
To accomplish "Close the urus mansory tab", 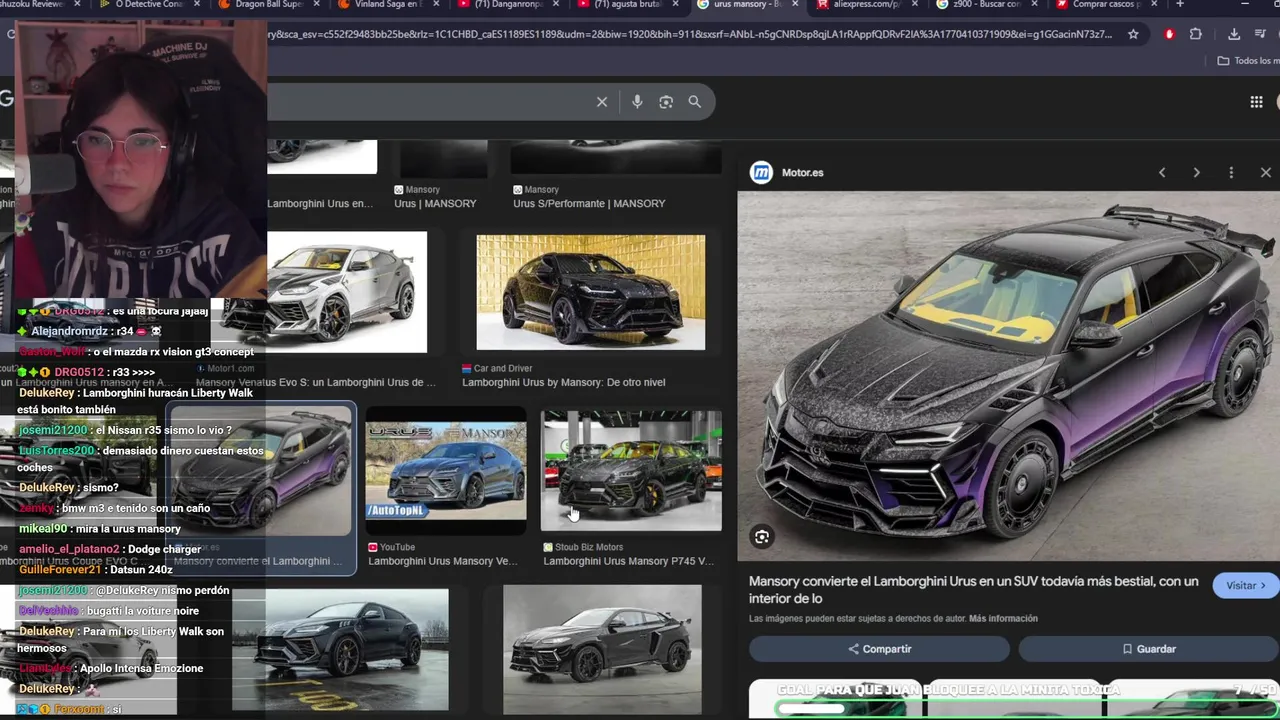I will pos(795,5).
